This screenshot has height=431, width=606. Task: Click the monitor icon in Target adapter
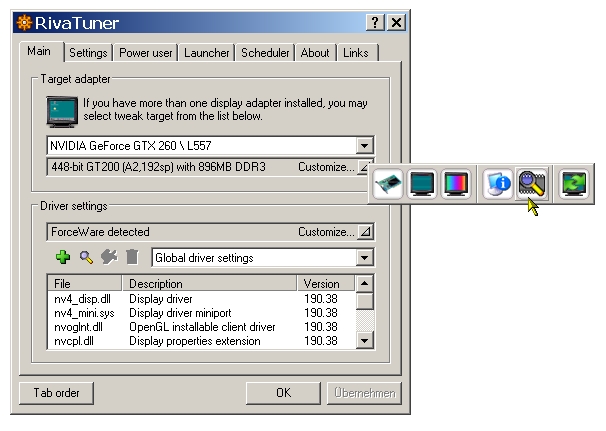[62, 112]
